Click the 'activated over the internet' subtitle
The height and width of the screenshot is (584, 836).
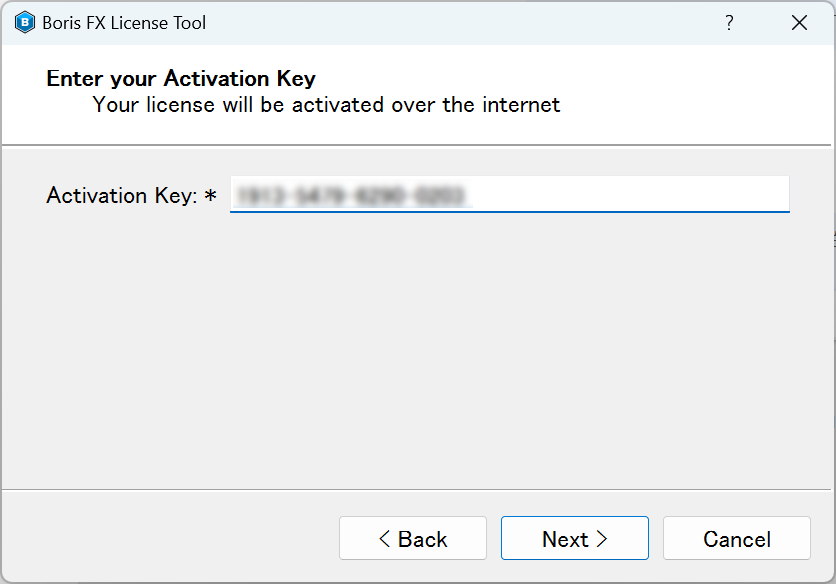426,105
